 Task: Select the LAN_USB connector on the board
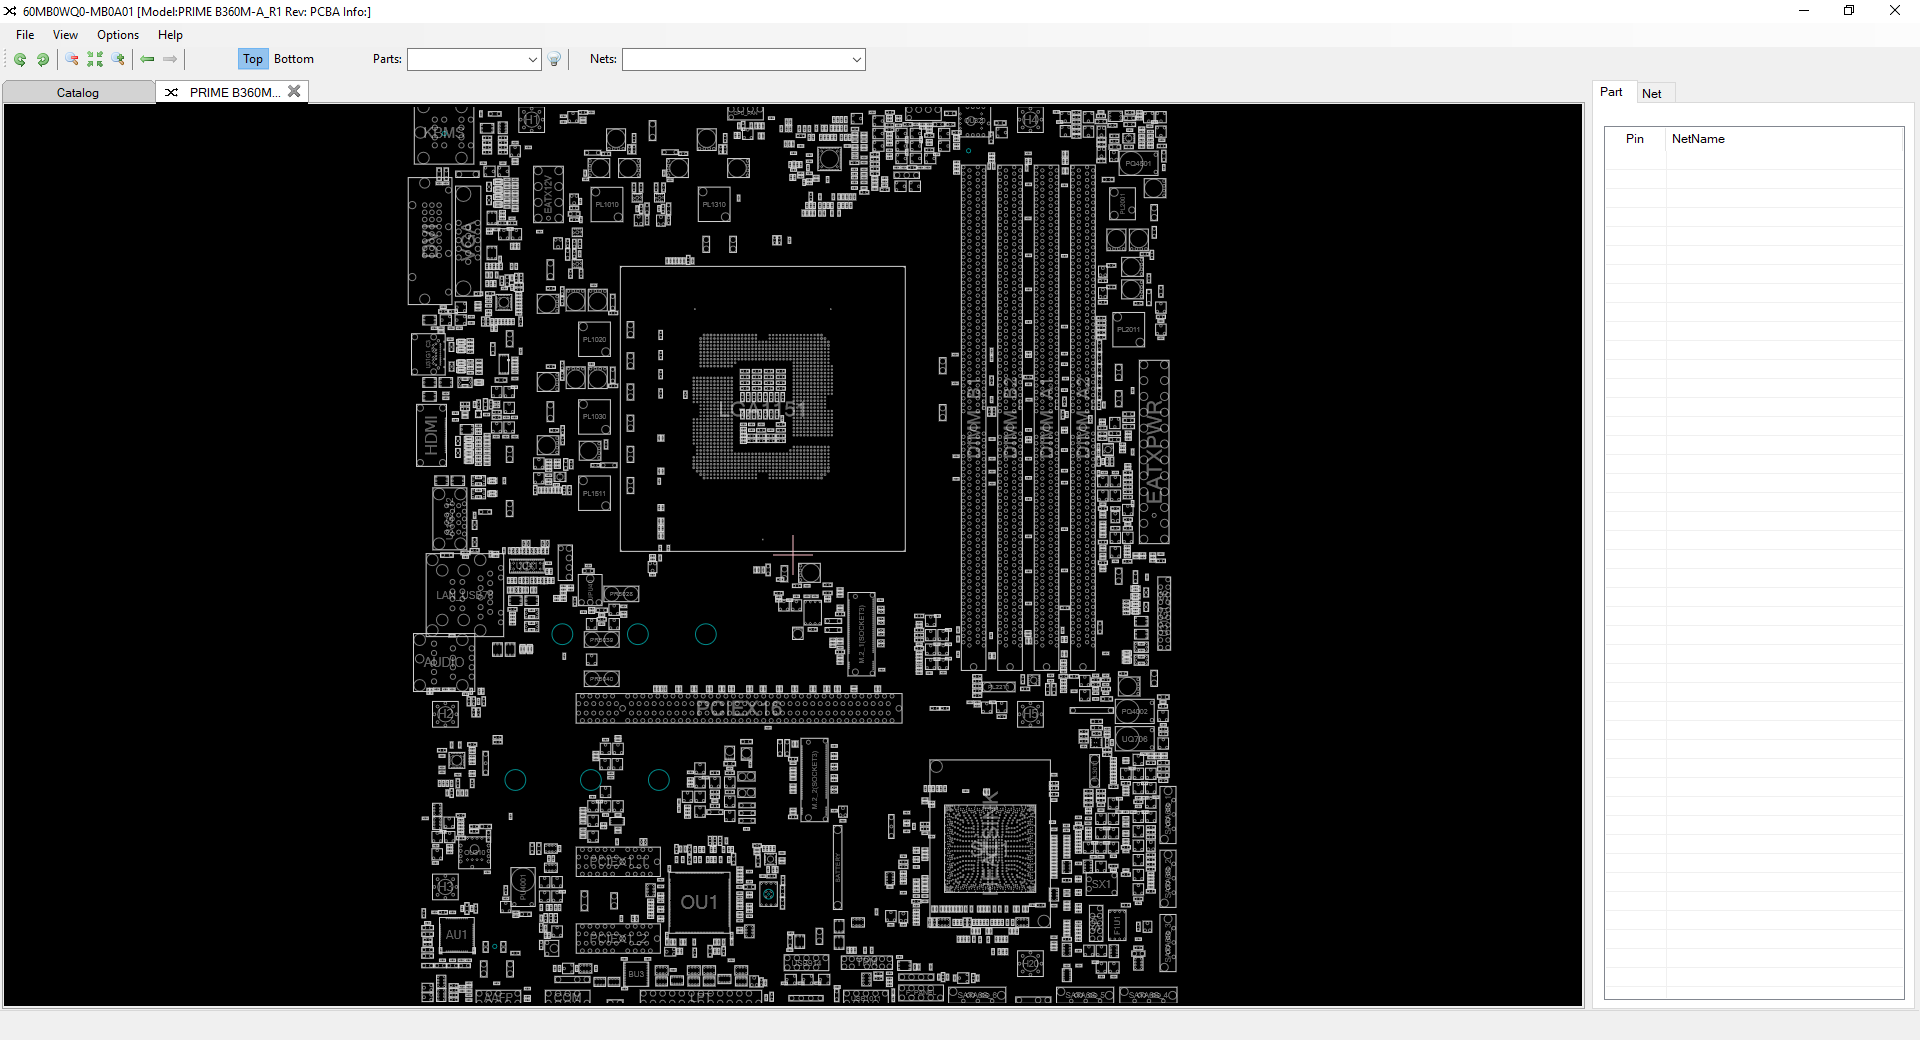point(464,595)
